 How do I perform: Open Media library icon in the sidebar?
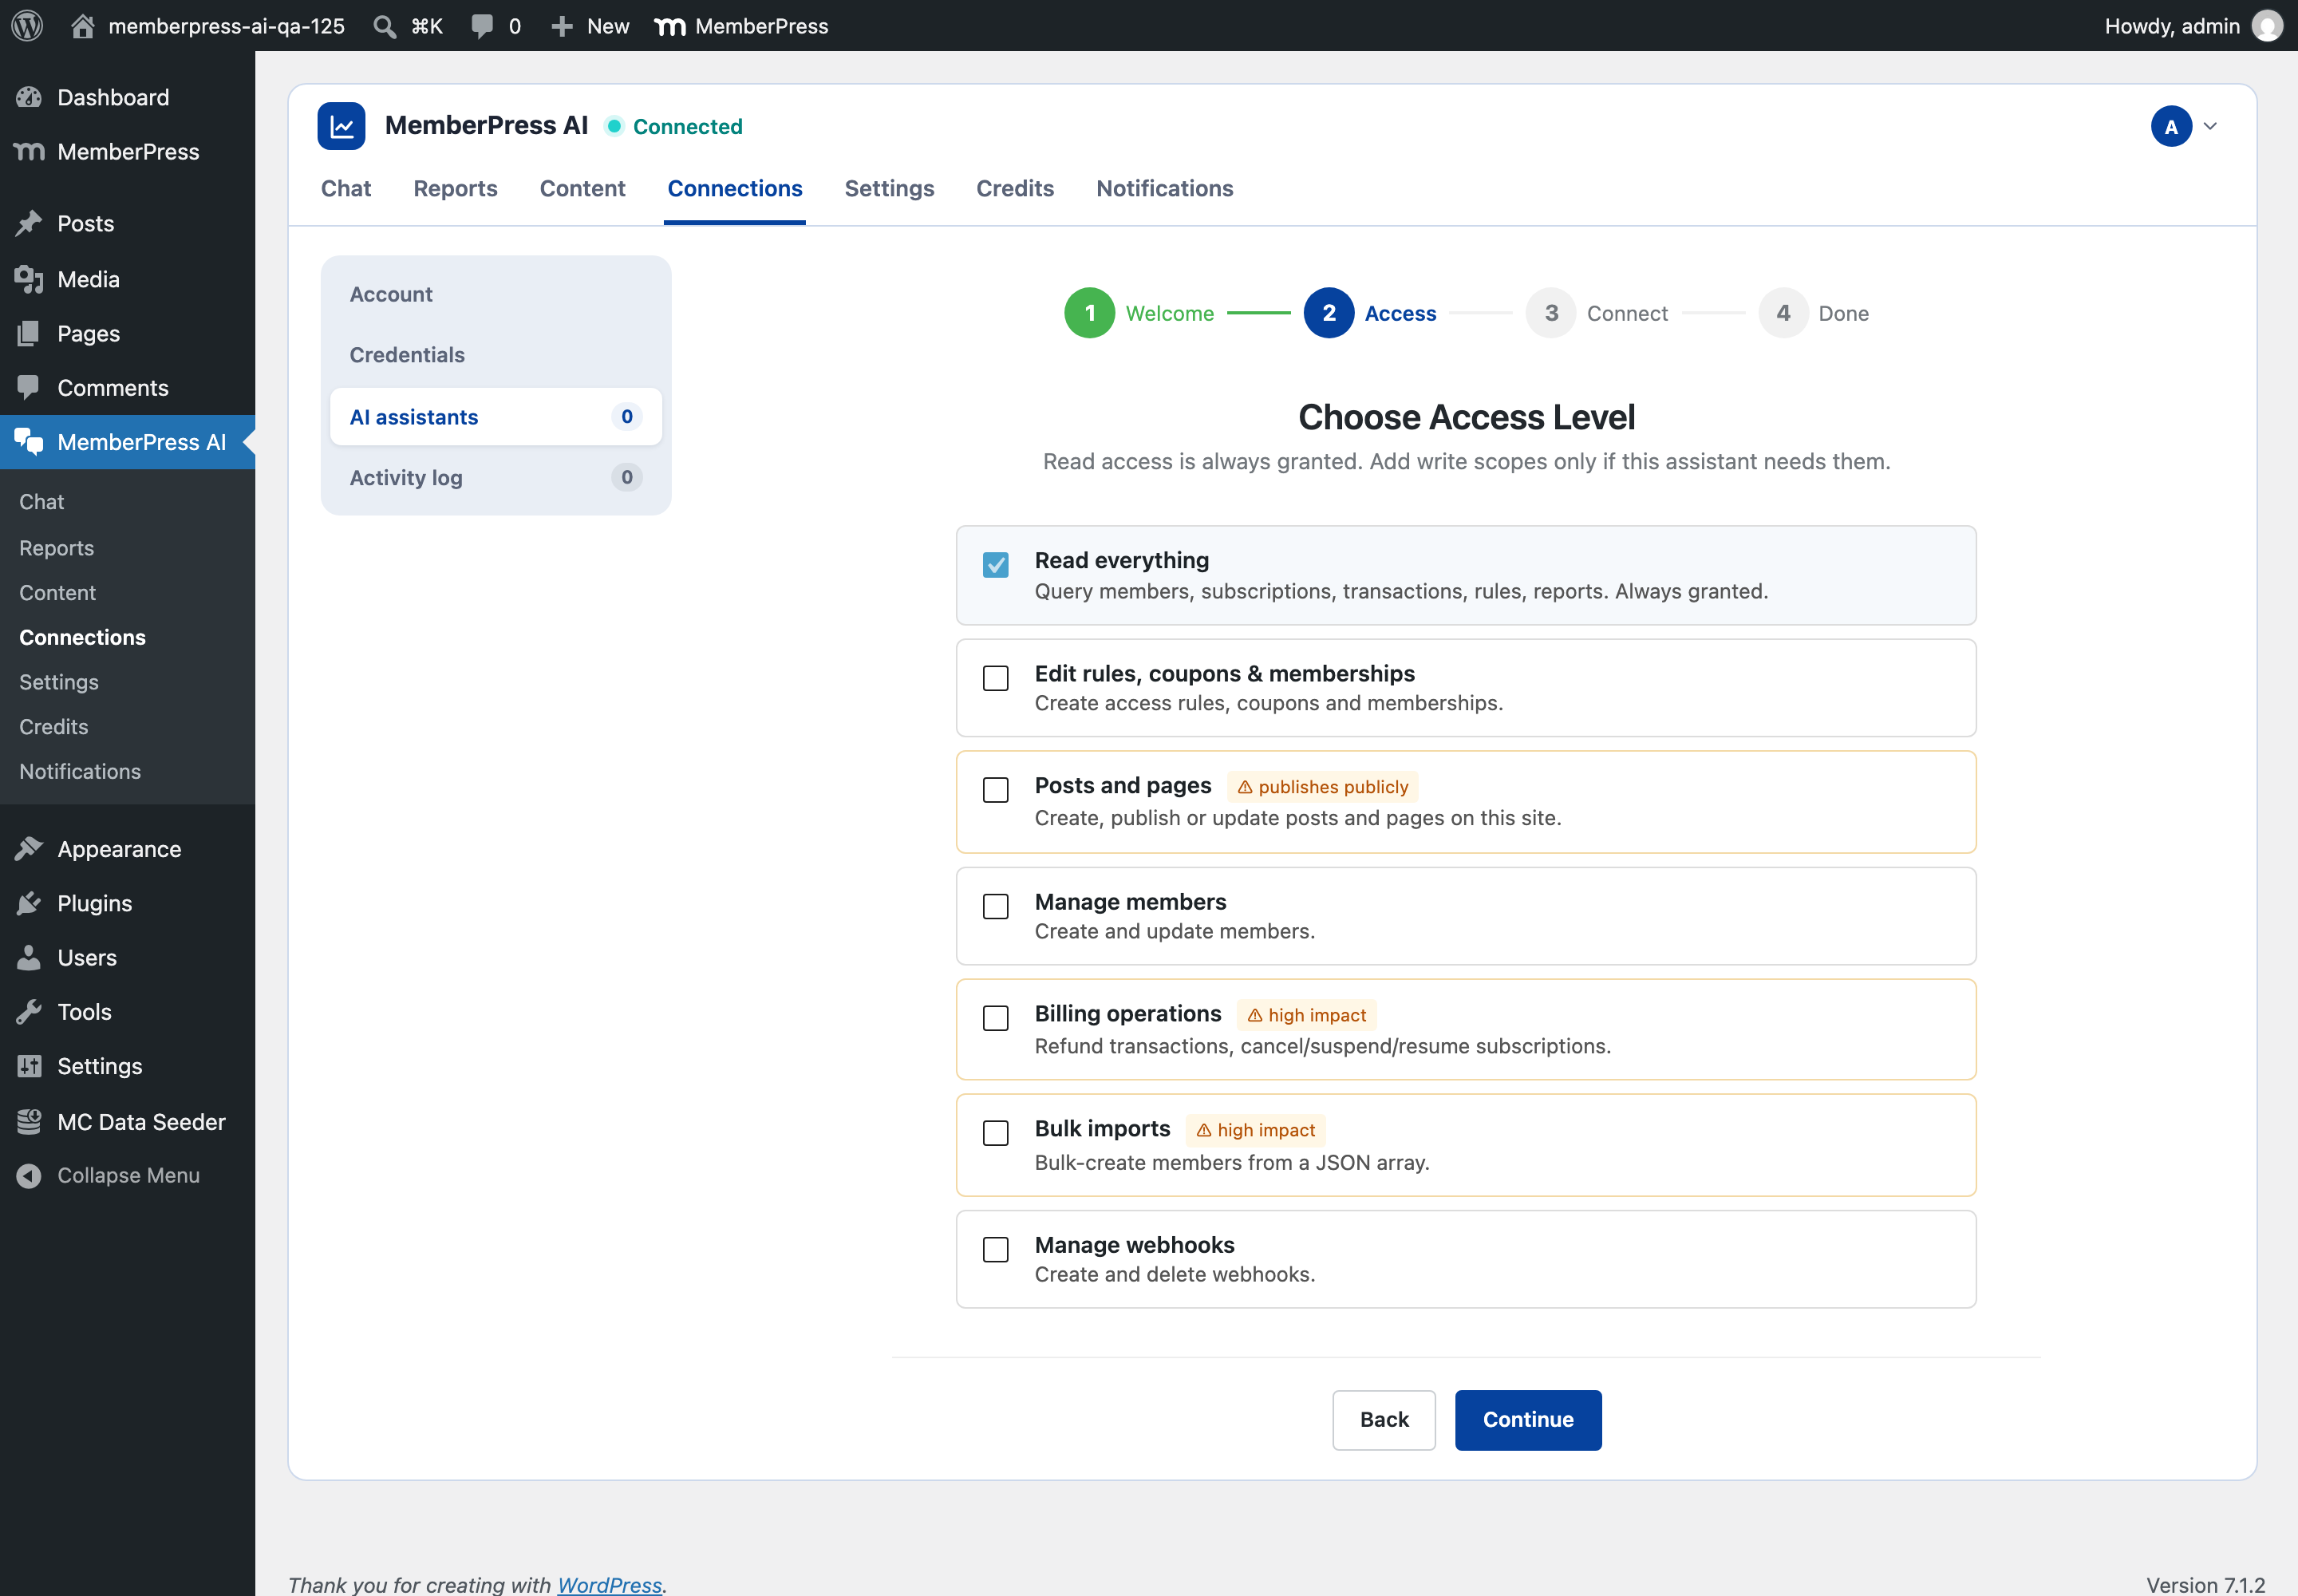tap(29, 279)
